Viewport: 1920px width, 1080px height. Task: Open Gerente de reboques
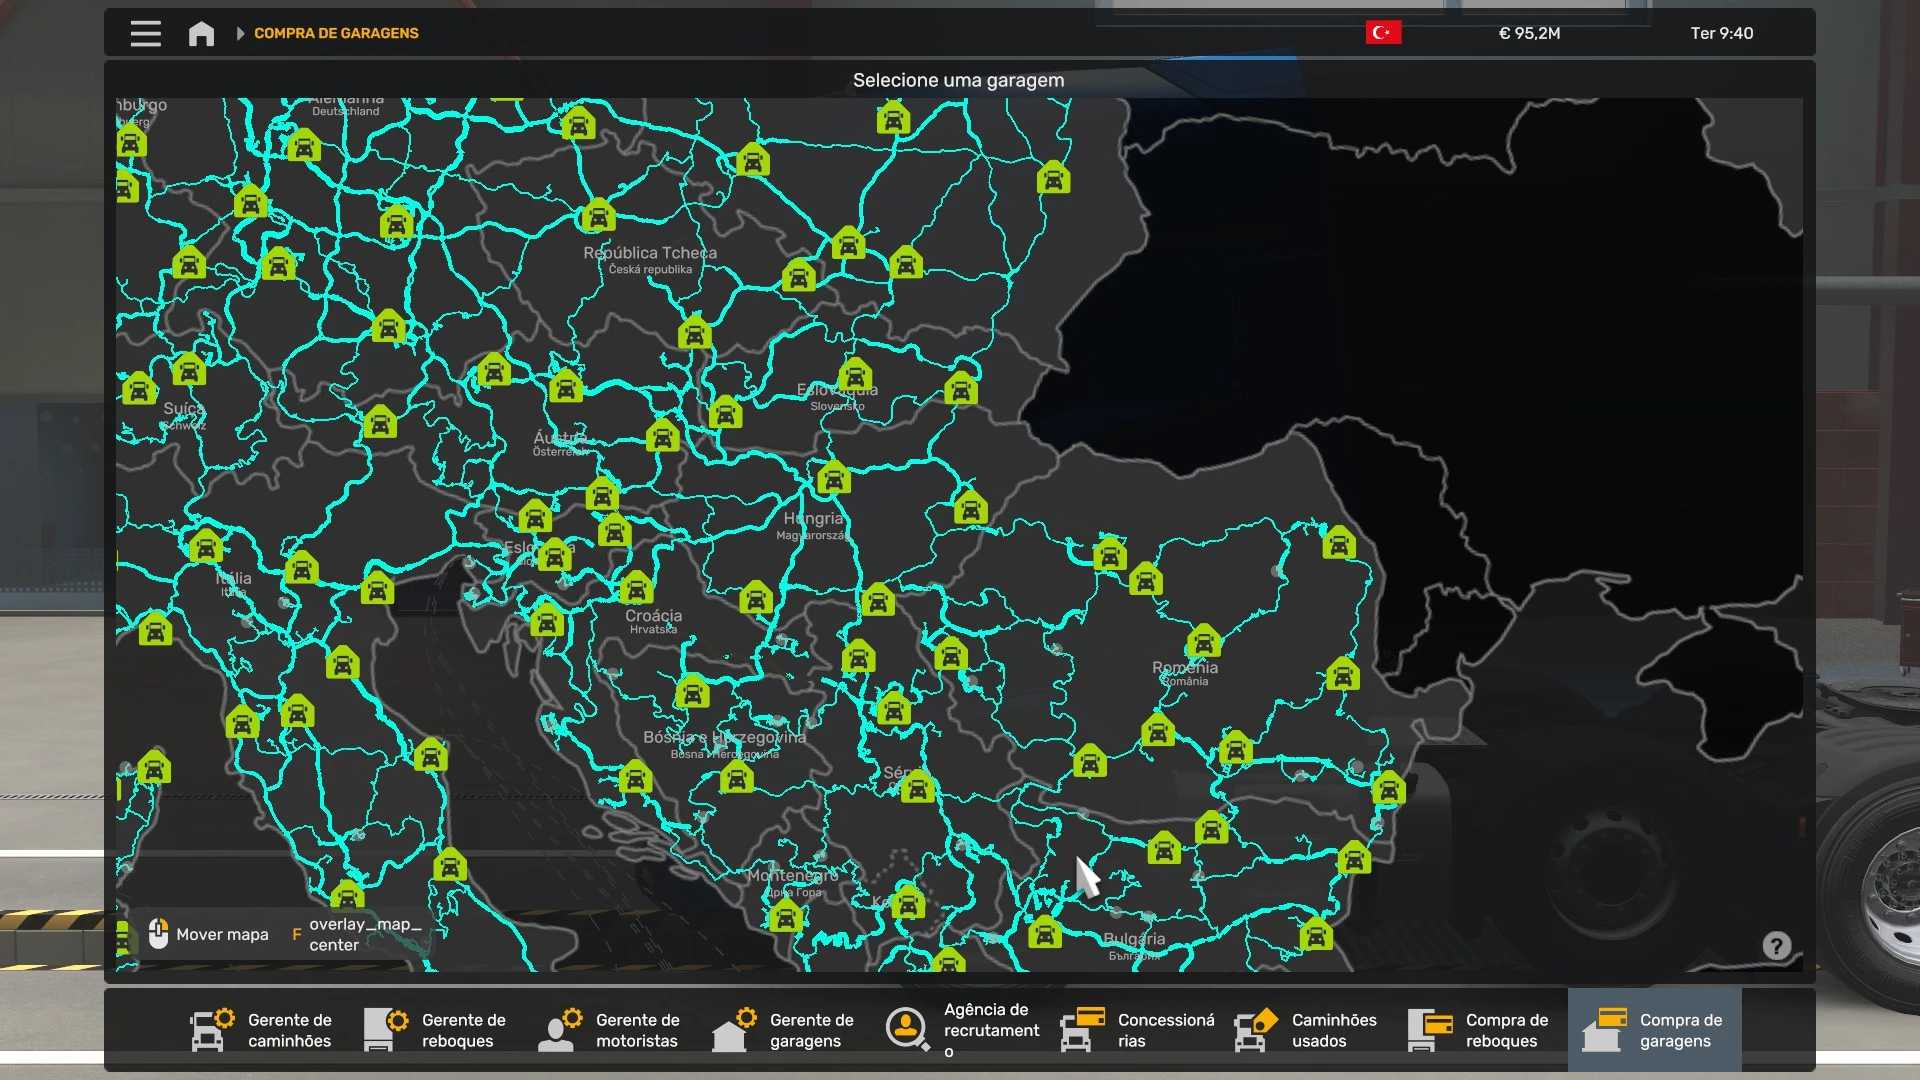point(437,1030)
